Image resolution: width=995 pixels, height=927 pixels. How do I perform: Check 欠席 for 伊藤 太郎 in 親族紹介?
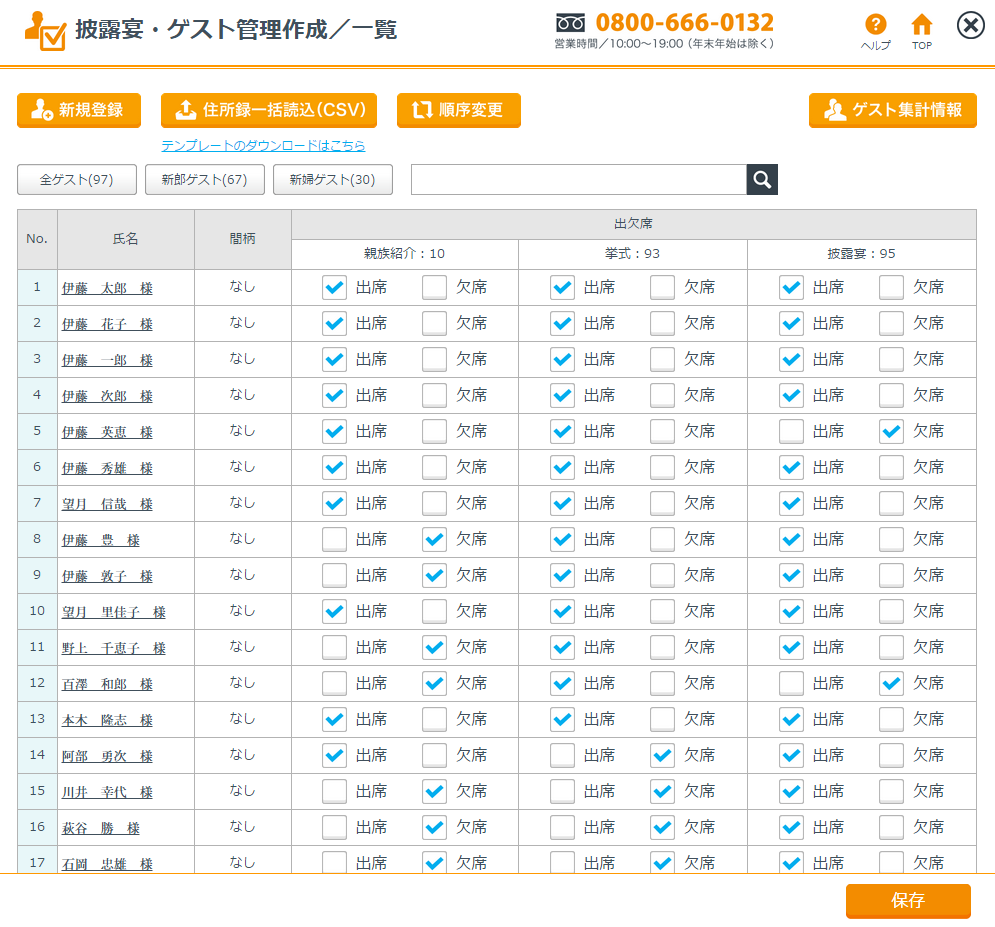(x=435, y=288)
